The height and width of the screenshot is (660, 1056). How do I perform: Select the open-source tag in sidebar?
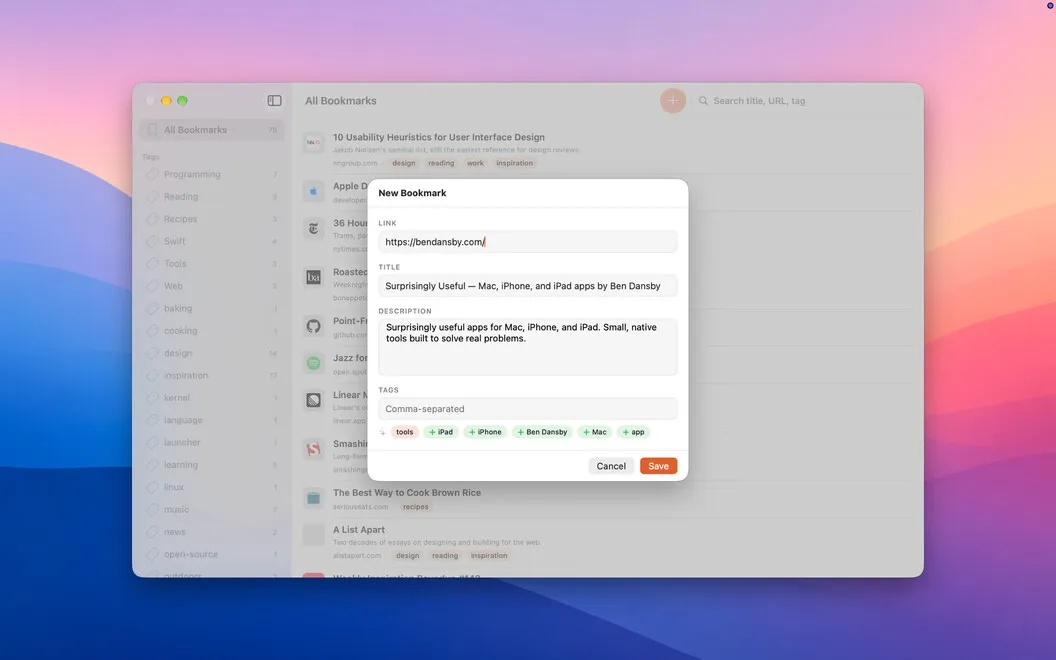coord(211,554)
